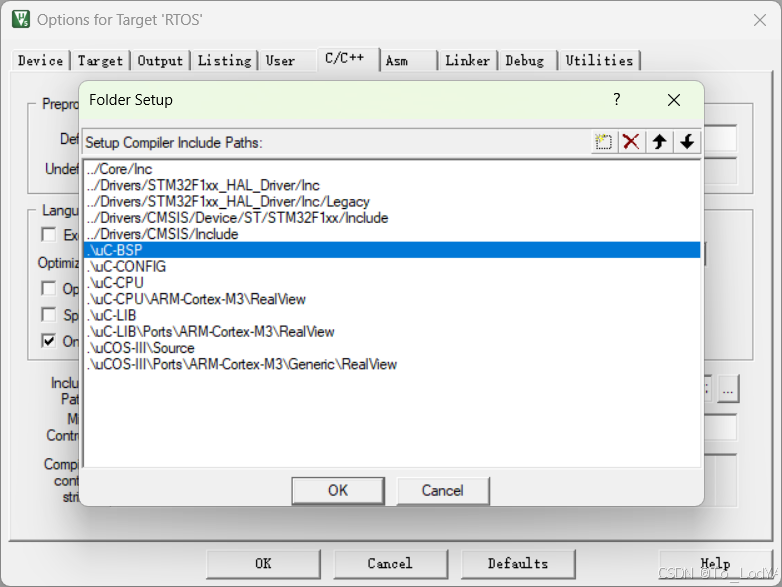Select .\uC-LIB\Ports\ARM-Cortex-M3\RealView path
Viewport: 782px width, 587px height.
[392, 332]
